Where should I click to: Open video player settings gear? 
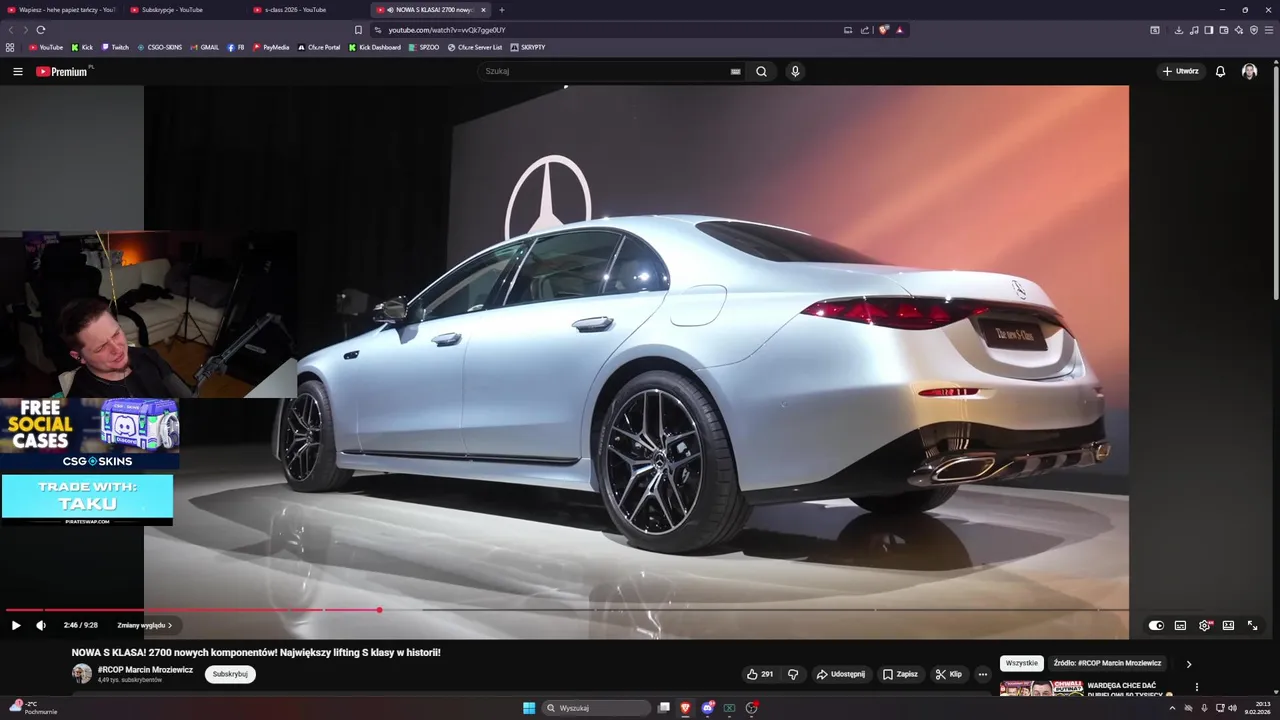point(1204,625)
